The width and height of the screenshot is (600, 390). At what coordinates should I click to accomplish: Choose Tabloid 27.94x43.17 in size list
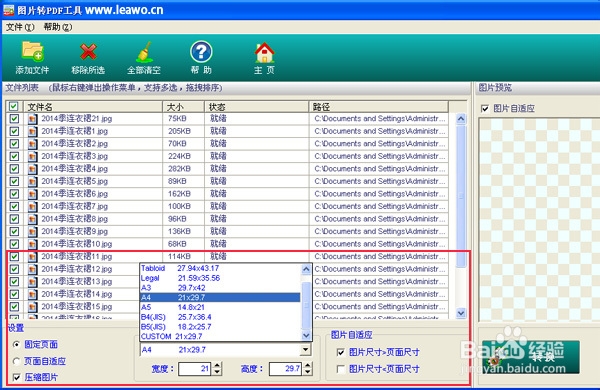pyautogui.click(x=220, y=268)
